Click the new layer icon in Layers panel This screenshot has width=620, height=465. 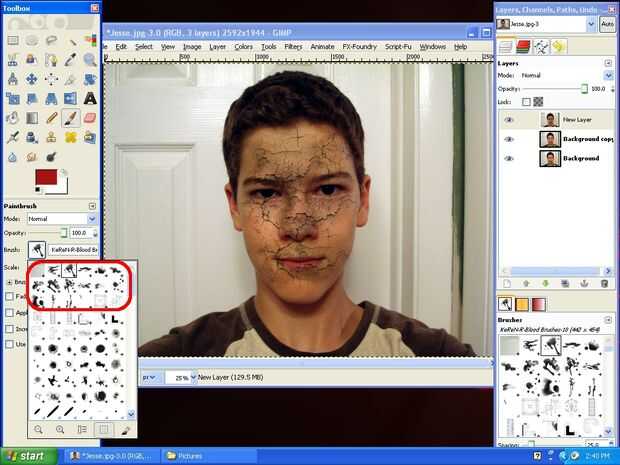pos(507,284)
